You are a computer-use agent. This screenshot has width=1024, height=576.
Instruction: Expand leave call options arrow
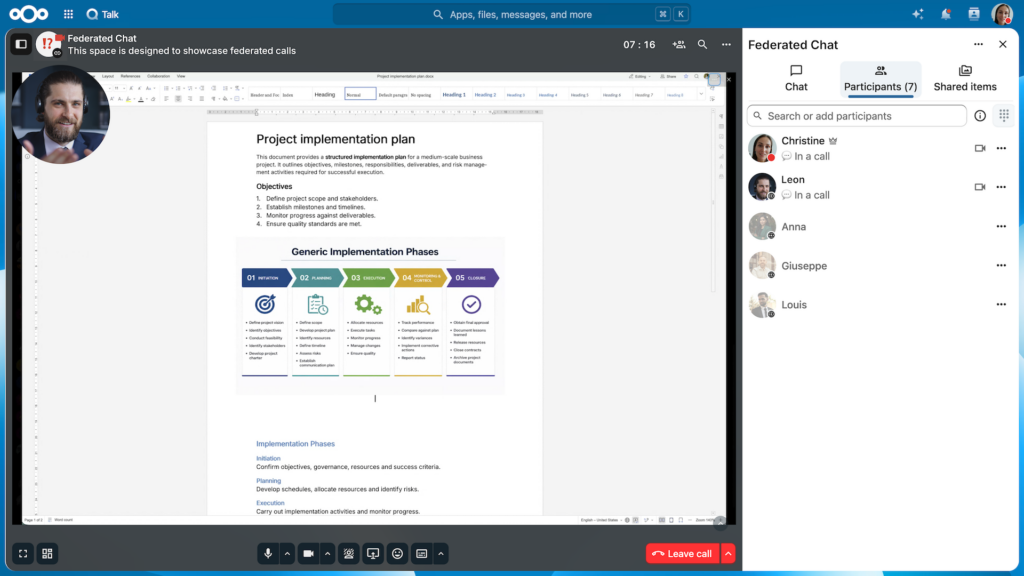pos(728,554)
